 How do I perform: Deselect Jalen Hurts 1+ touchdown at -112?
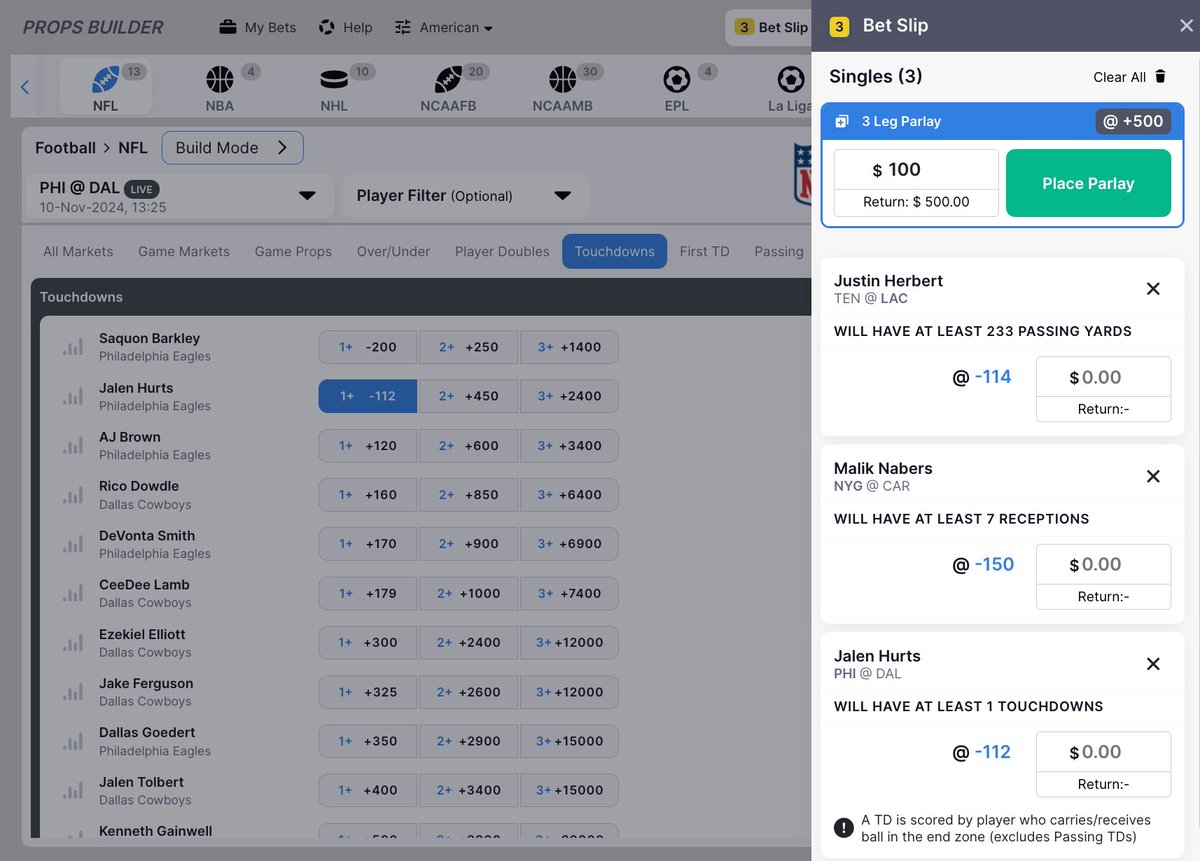(368, 396)
